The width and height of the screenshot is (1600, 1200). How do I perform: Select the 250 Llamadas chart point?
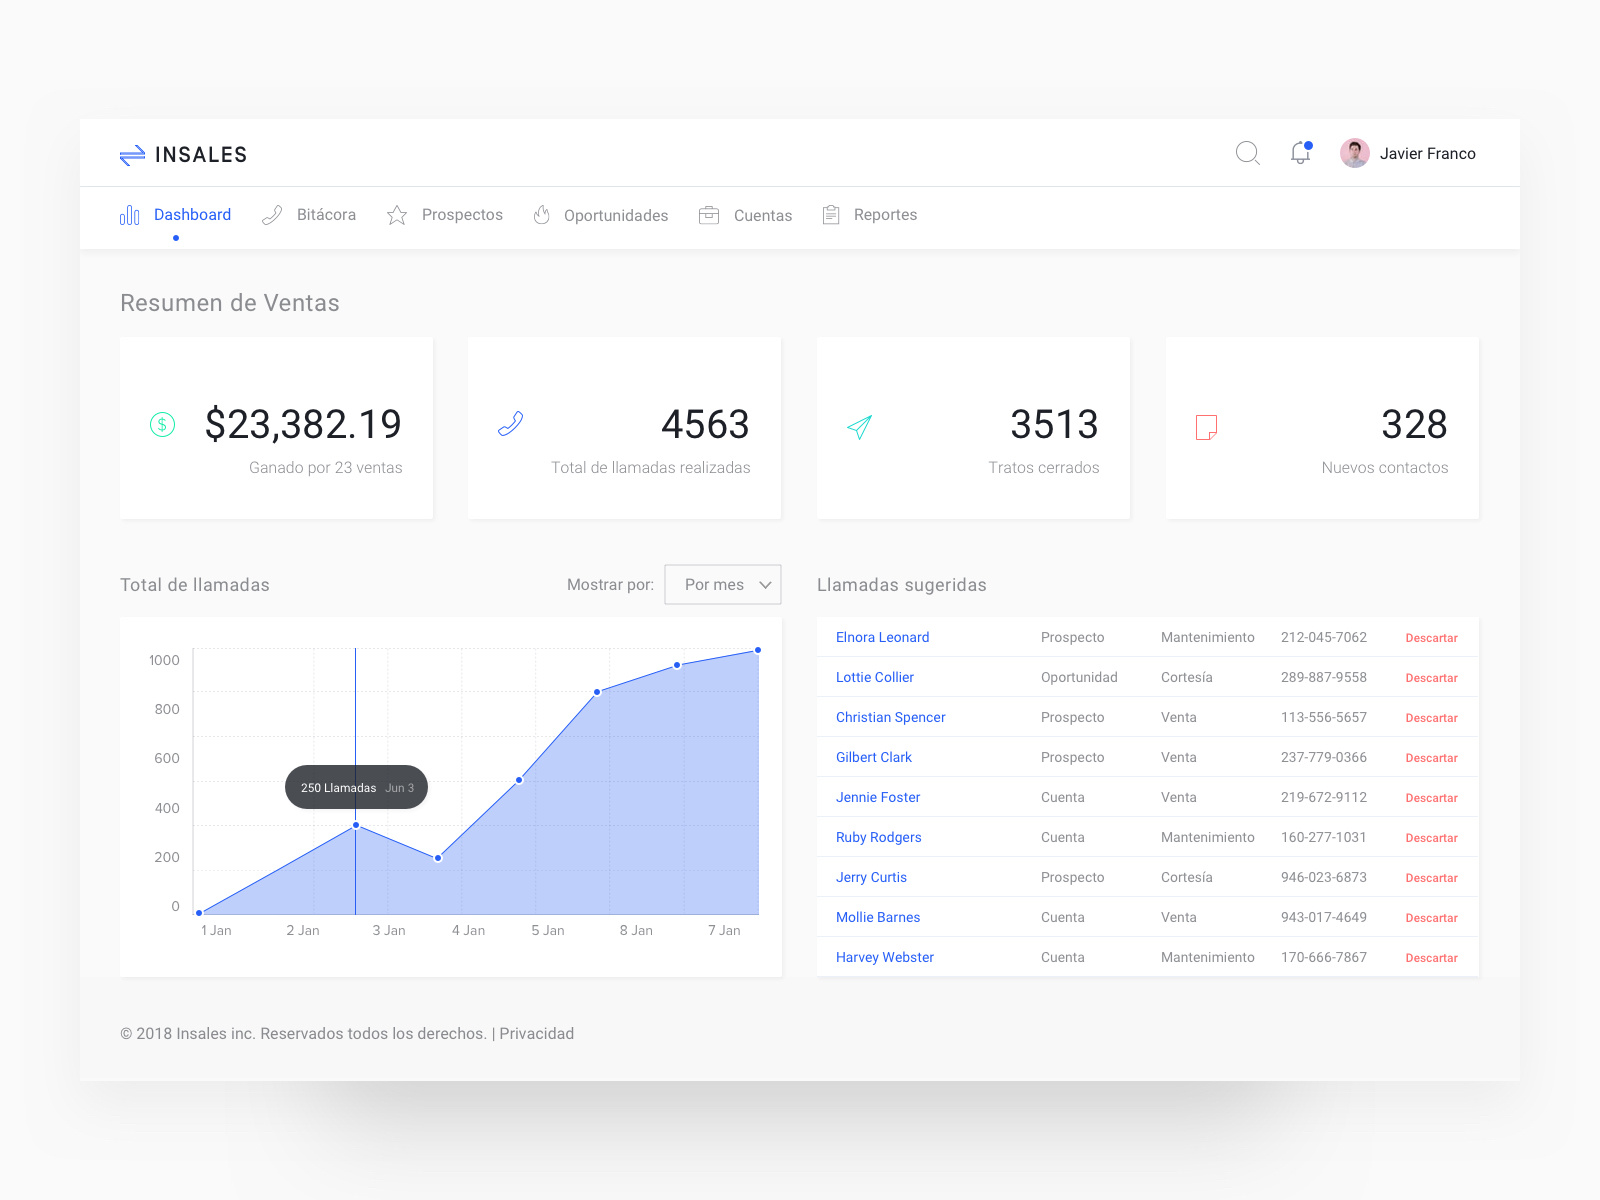(x=356, y=824)
